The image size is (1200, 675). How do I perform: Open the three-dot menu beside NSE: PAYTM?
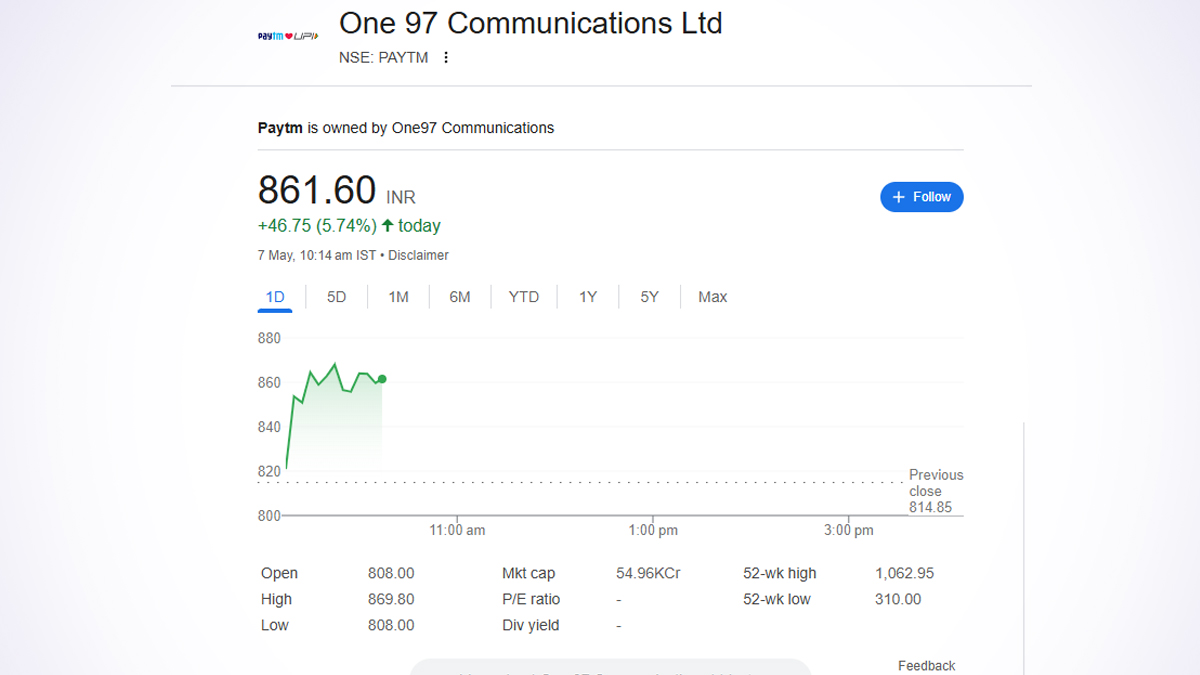click(x=446, y=58)
